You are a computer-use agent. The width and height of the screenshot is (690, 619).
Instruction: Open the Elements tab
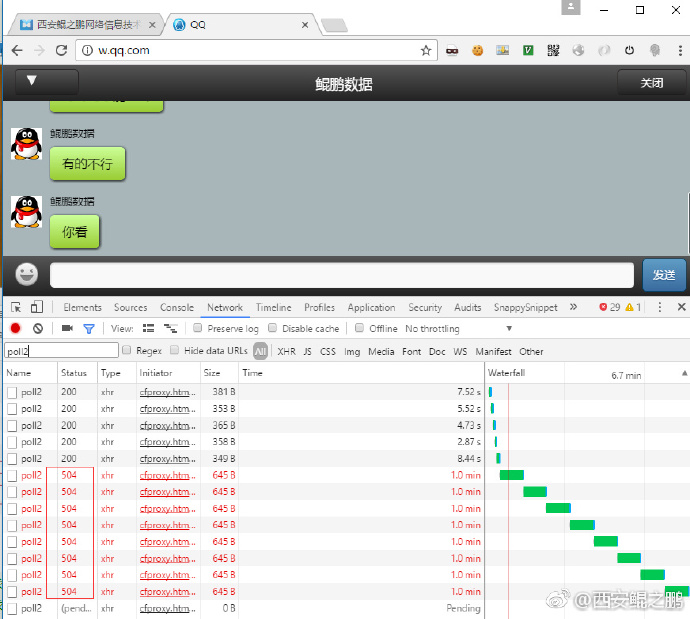point(82,308)
